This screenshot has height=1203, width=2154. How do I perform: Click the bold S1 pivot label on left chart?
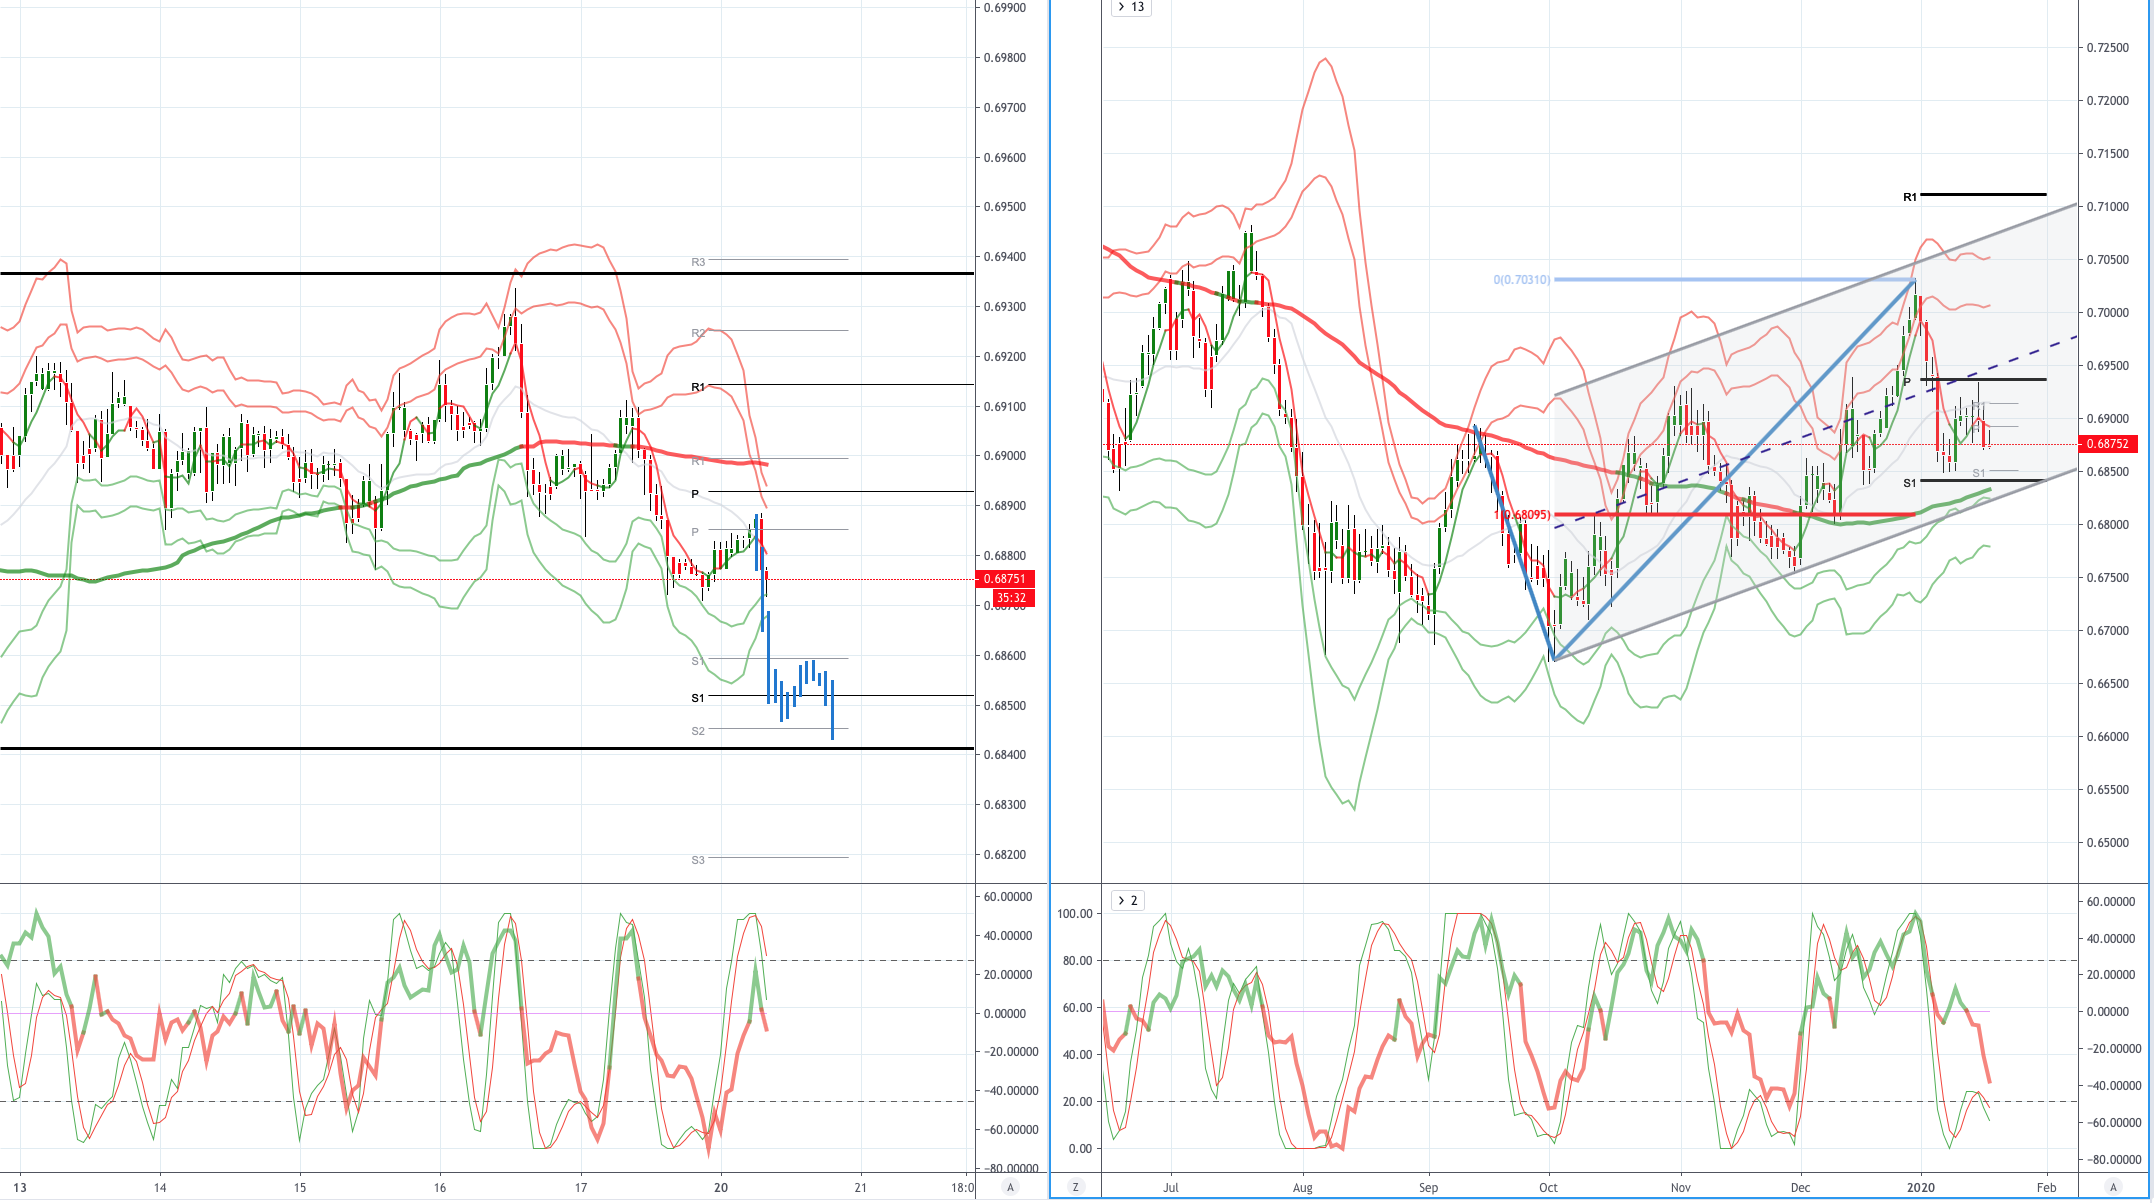tap(698, 698)
